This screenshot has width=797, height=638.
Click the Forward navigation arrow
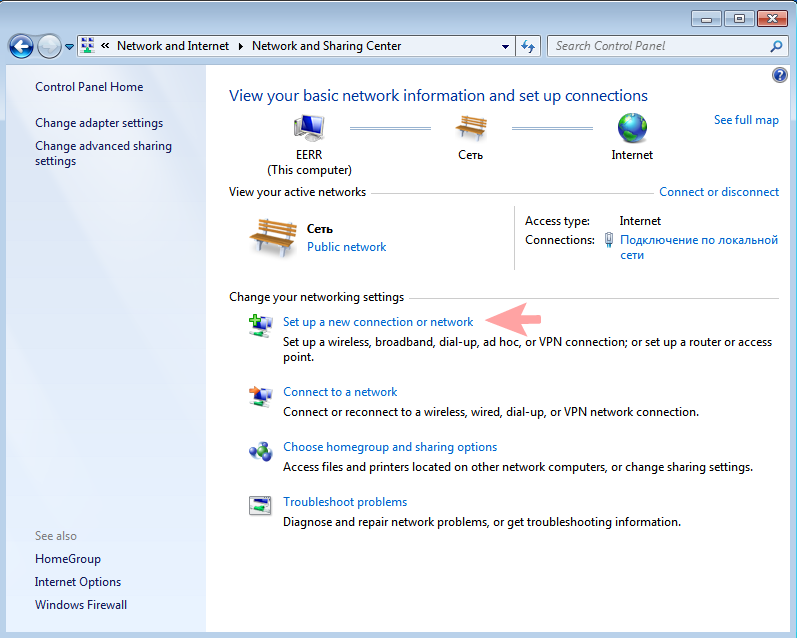click(49, 47)
